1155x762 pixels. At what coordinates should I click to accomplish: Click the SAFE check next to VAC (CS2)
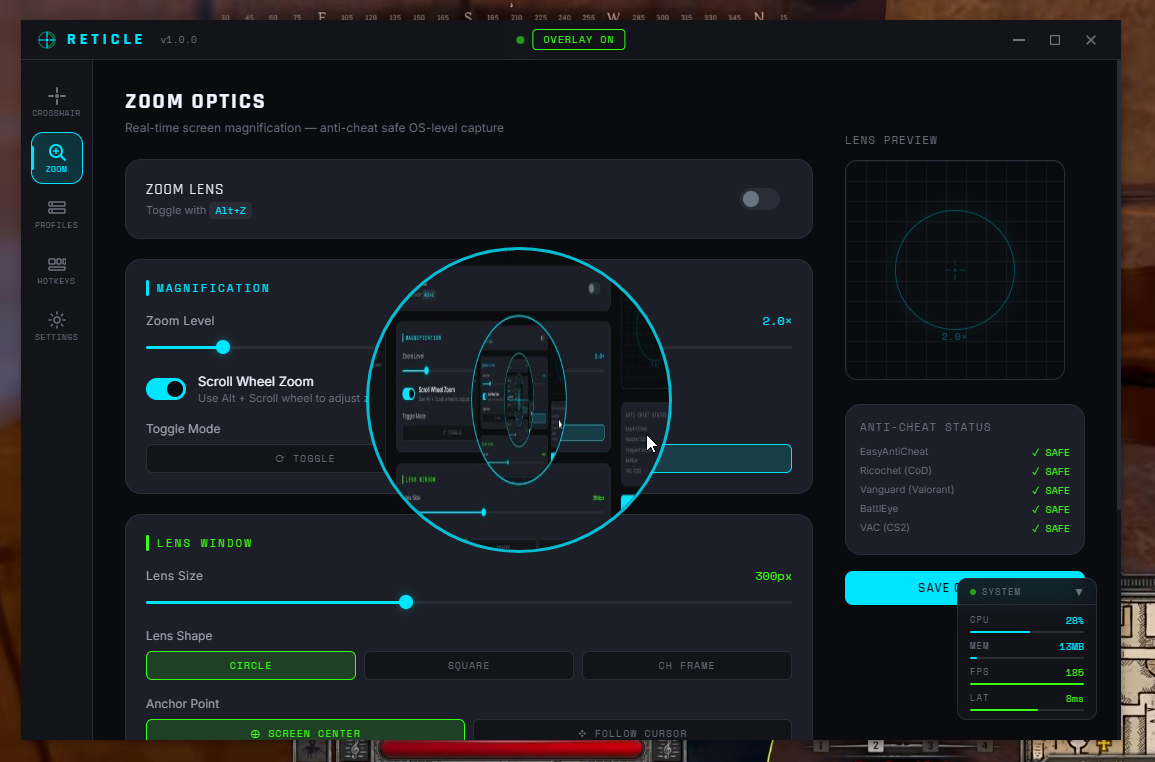tap(1051, 528)
